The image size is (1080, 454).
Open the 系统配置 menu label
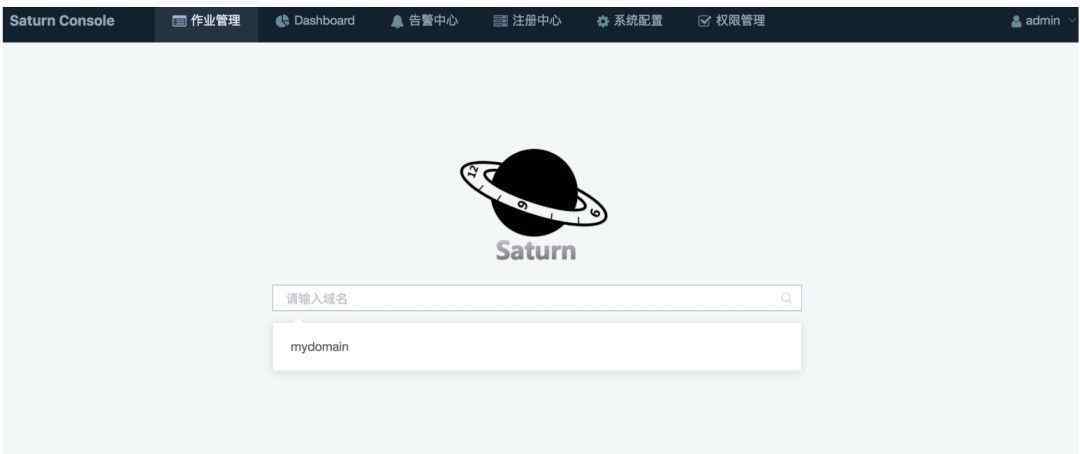click(x=638, y=21)
